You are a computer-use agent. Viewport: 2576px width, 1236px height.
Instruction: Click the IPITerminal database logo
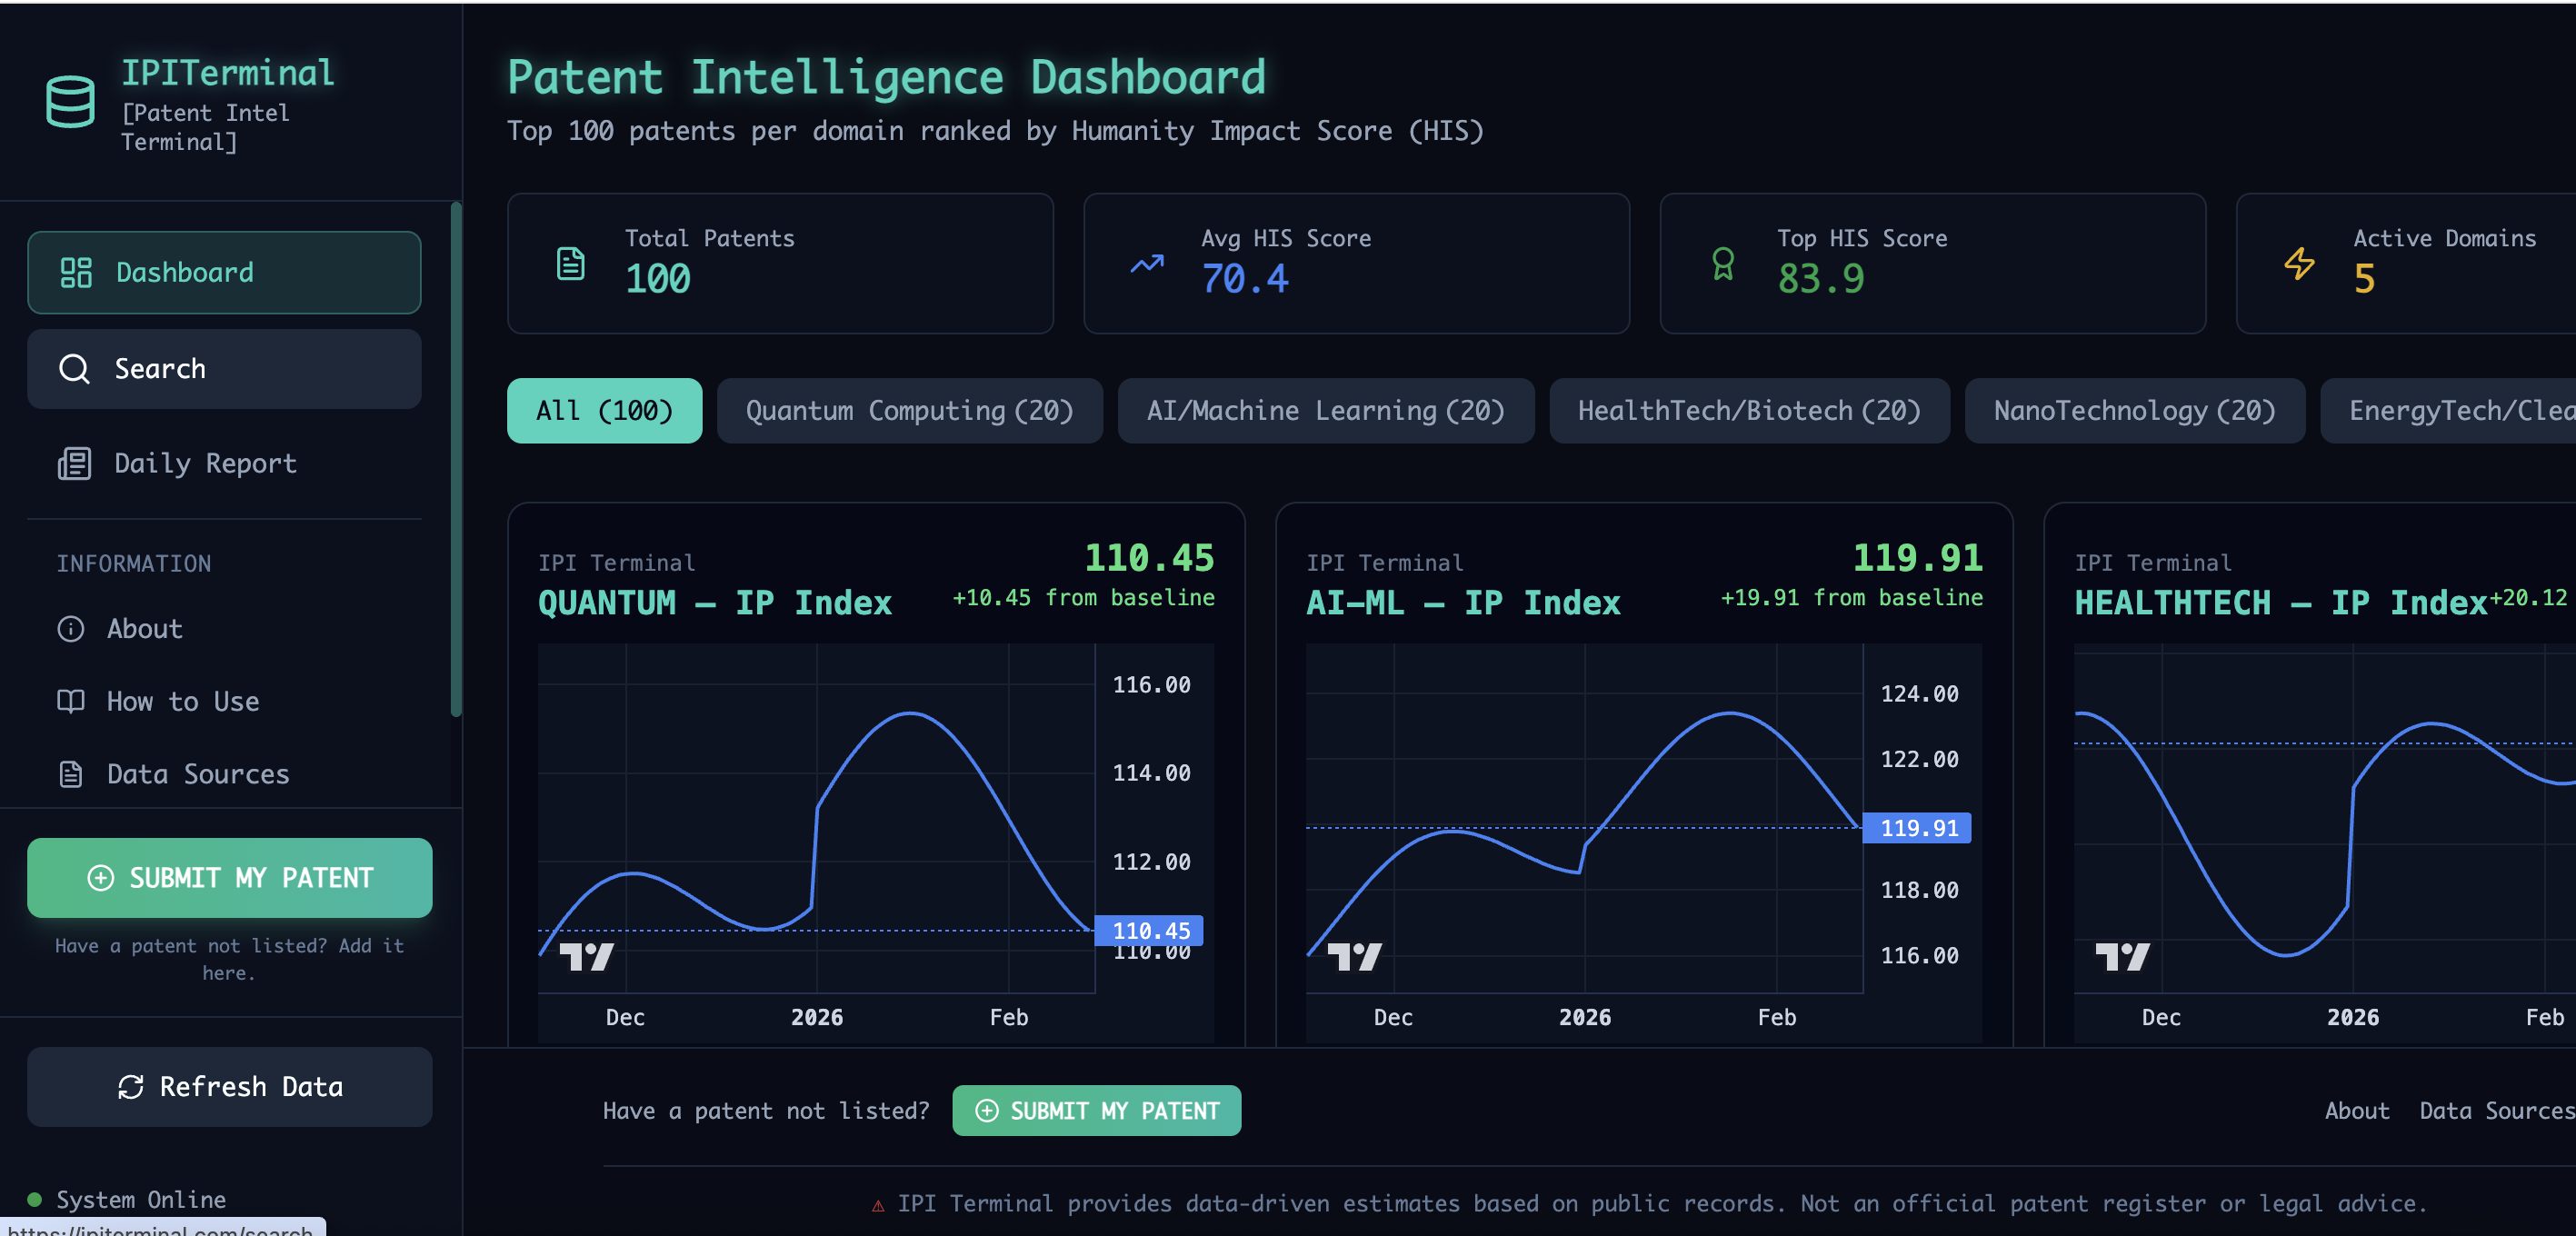(x=68, y=100)
